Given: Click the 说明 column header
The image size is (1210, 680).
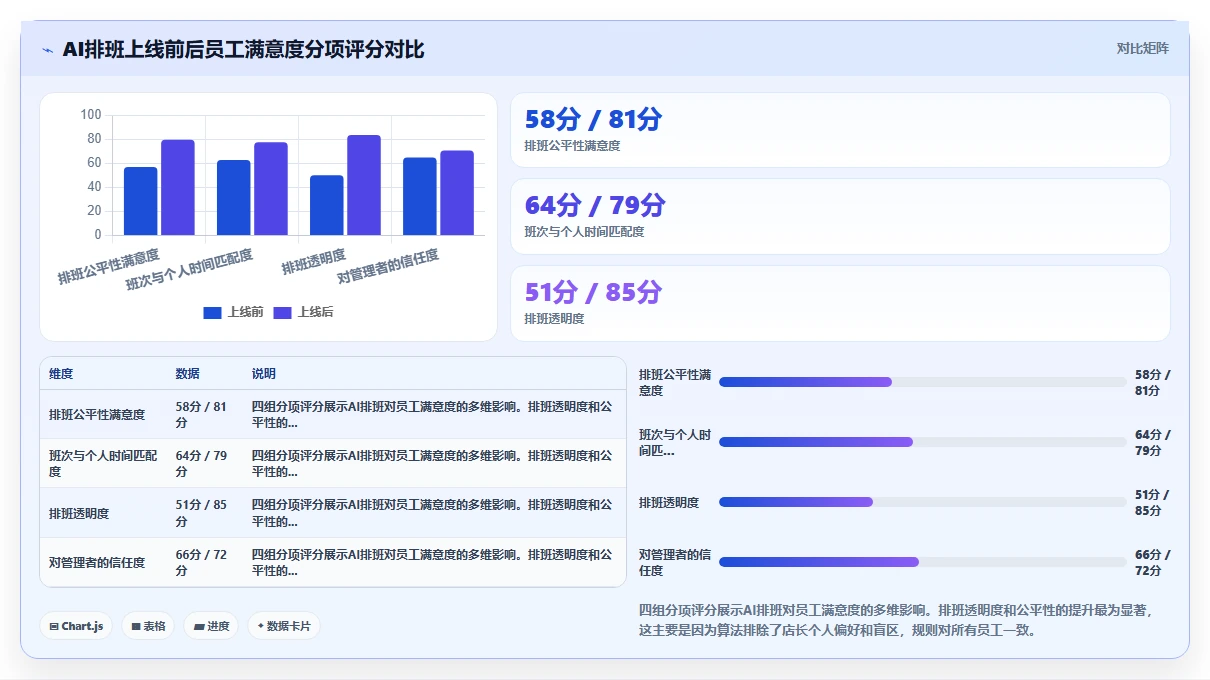Looking at the screenshot, I should pos(264,374).
